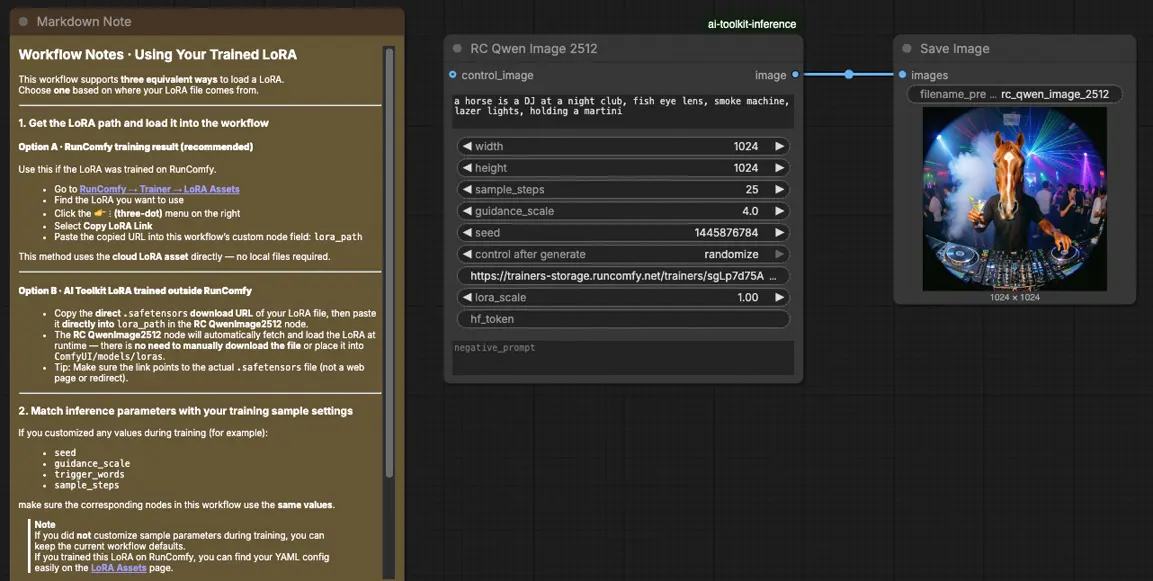Click the 'Match inference parameters' heading

tap(185, 411)
